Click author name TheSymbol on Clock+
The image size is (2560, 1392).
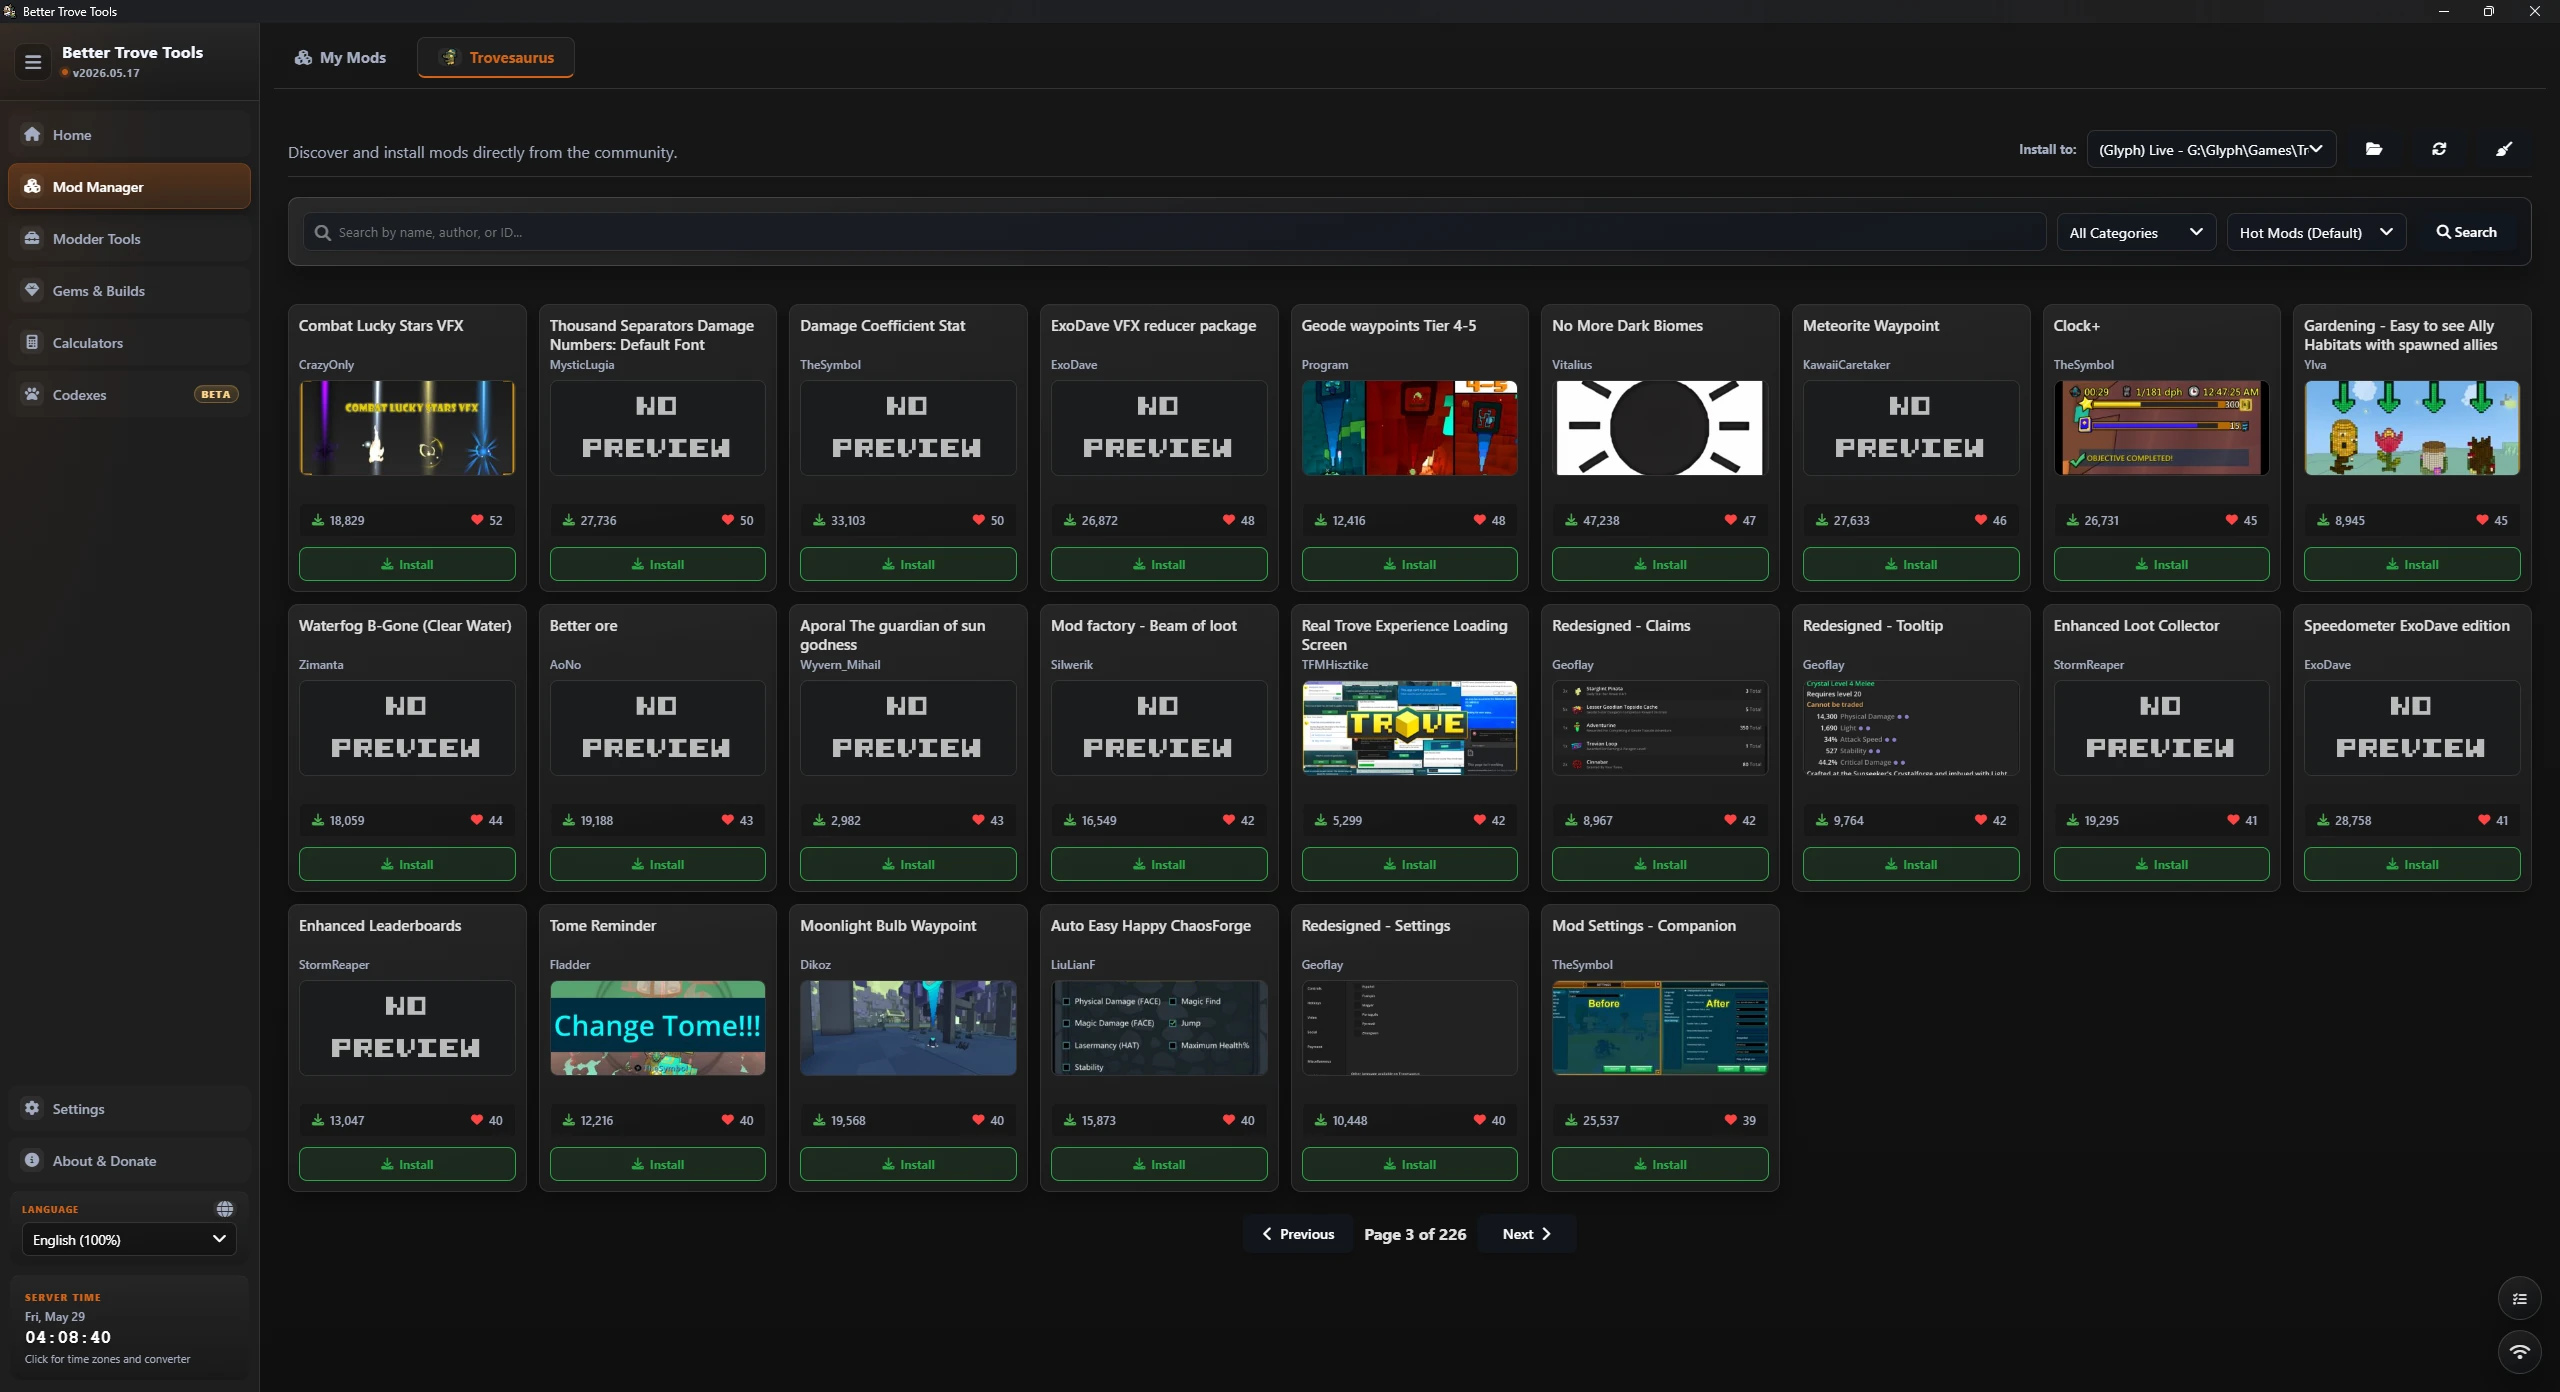coord(2083,364)
